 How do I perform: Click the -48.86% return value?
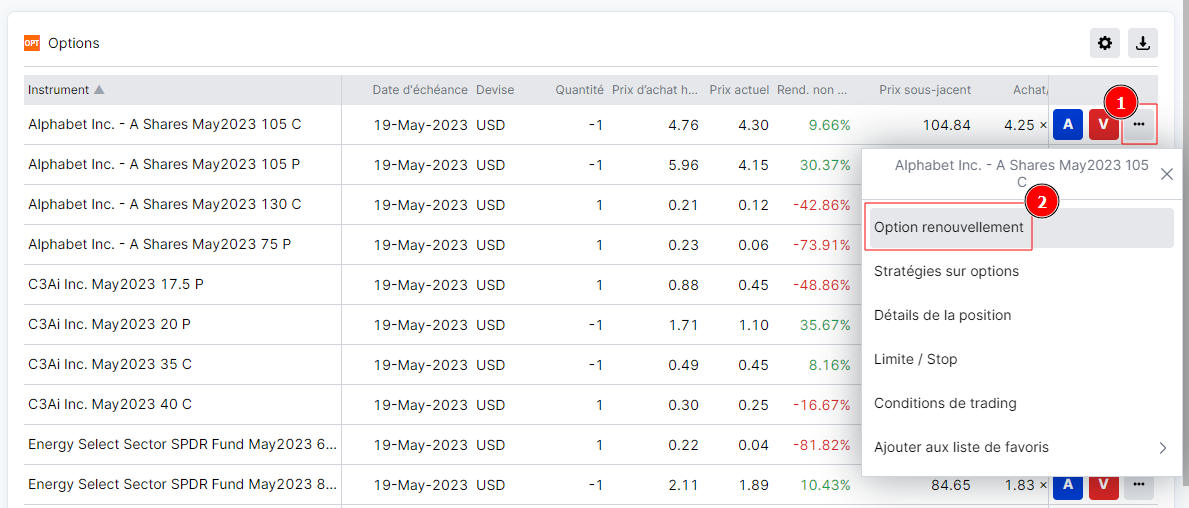tap(821, 286)
